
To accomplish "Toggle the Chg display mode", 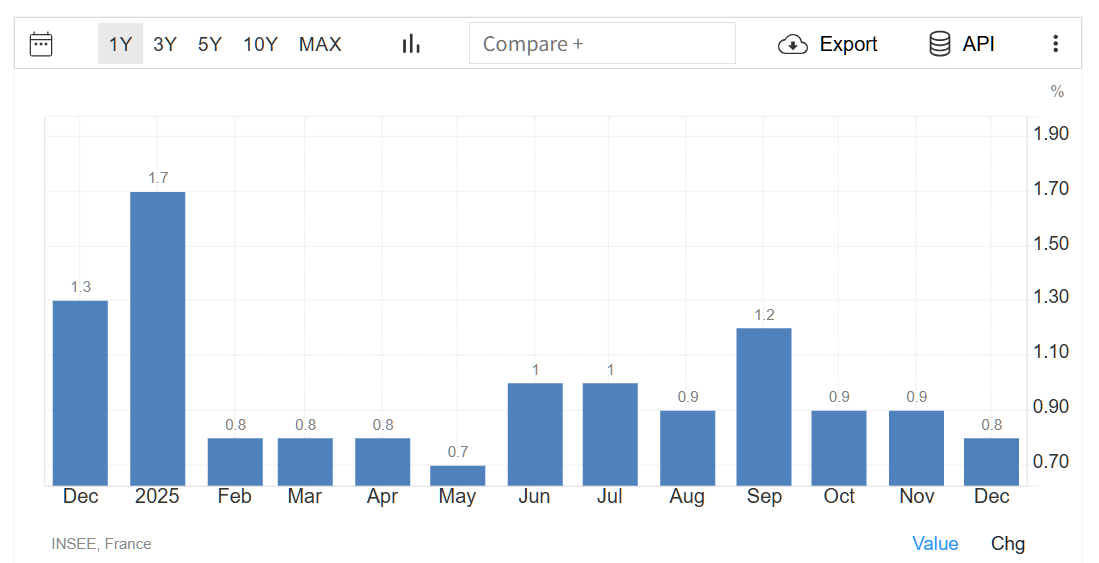I will pyautogui.click(x=1008, y=543).
